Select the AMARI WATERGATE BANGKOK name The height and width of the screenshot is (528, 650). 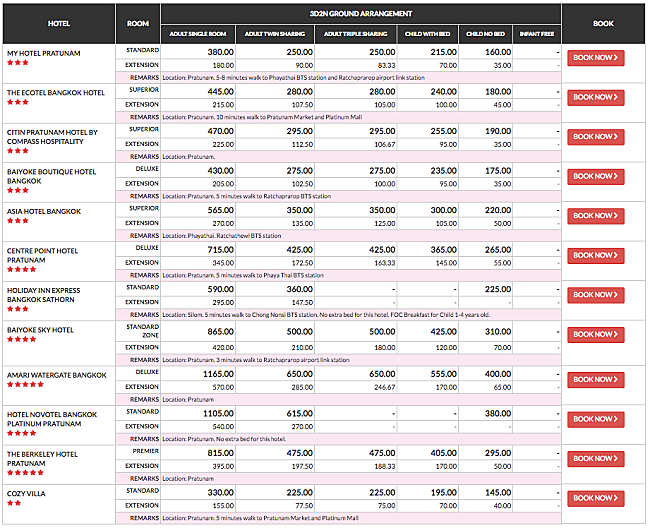point(57,375)
